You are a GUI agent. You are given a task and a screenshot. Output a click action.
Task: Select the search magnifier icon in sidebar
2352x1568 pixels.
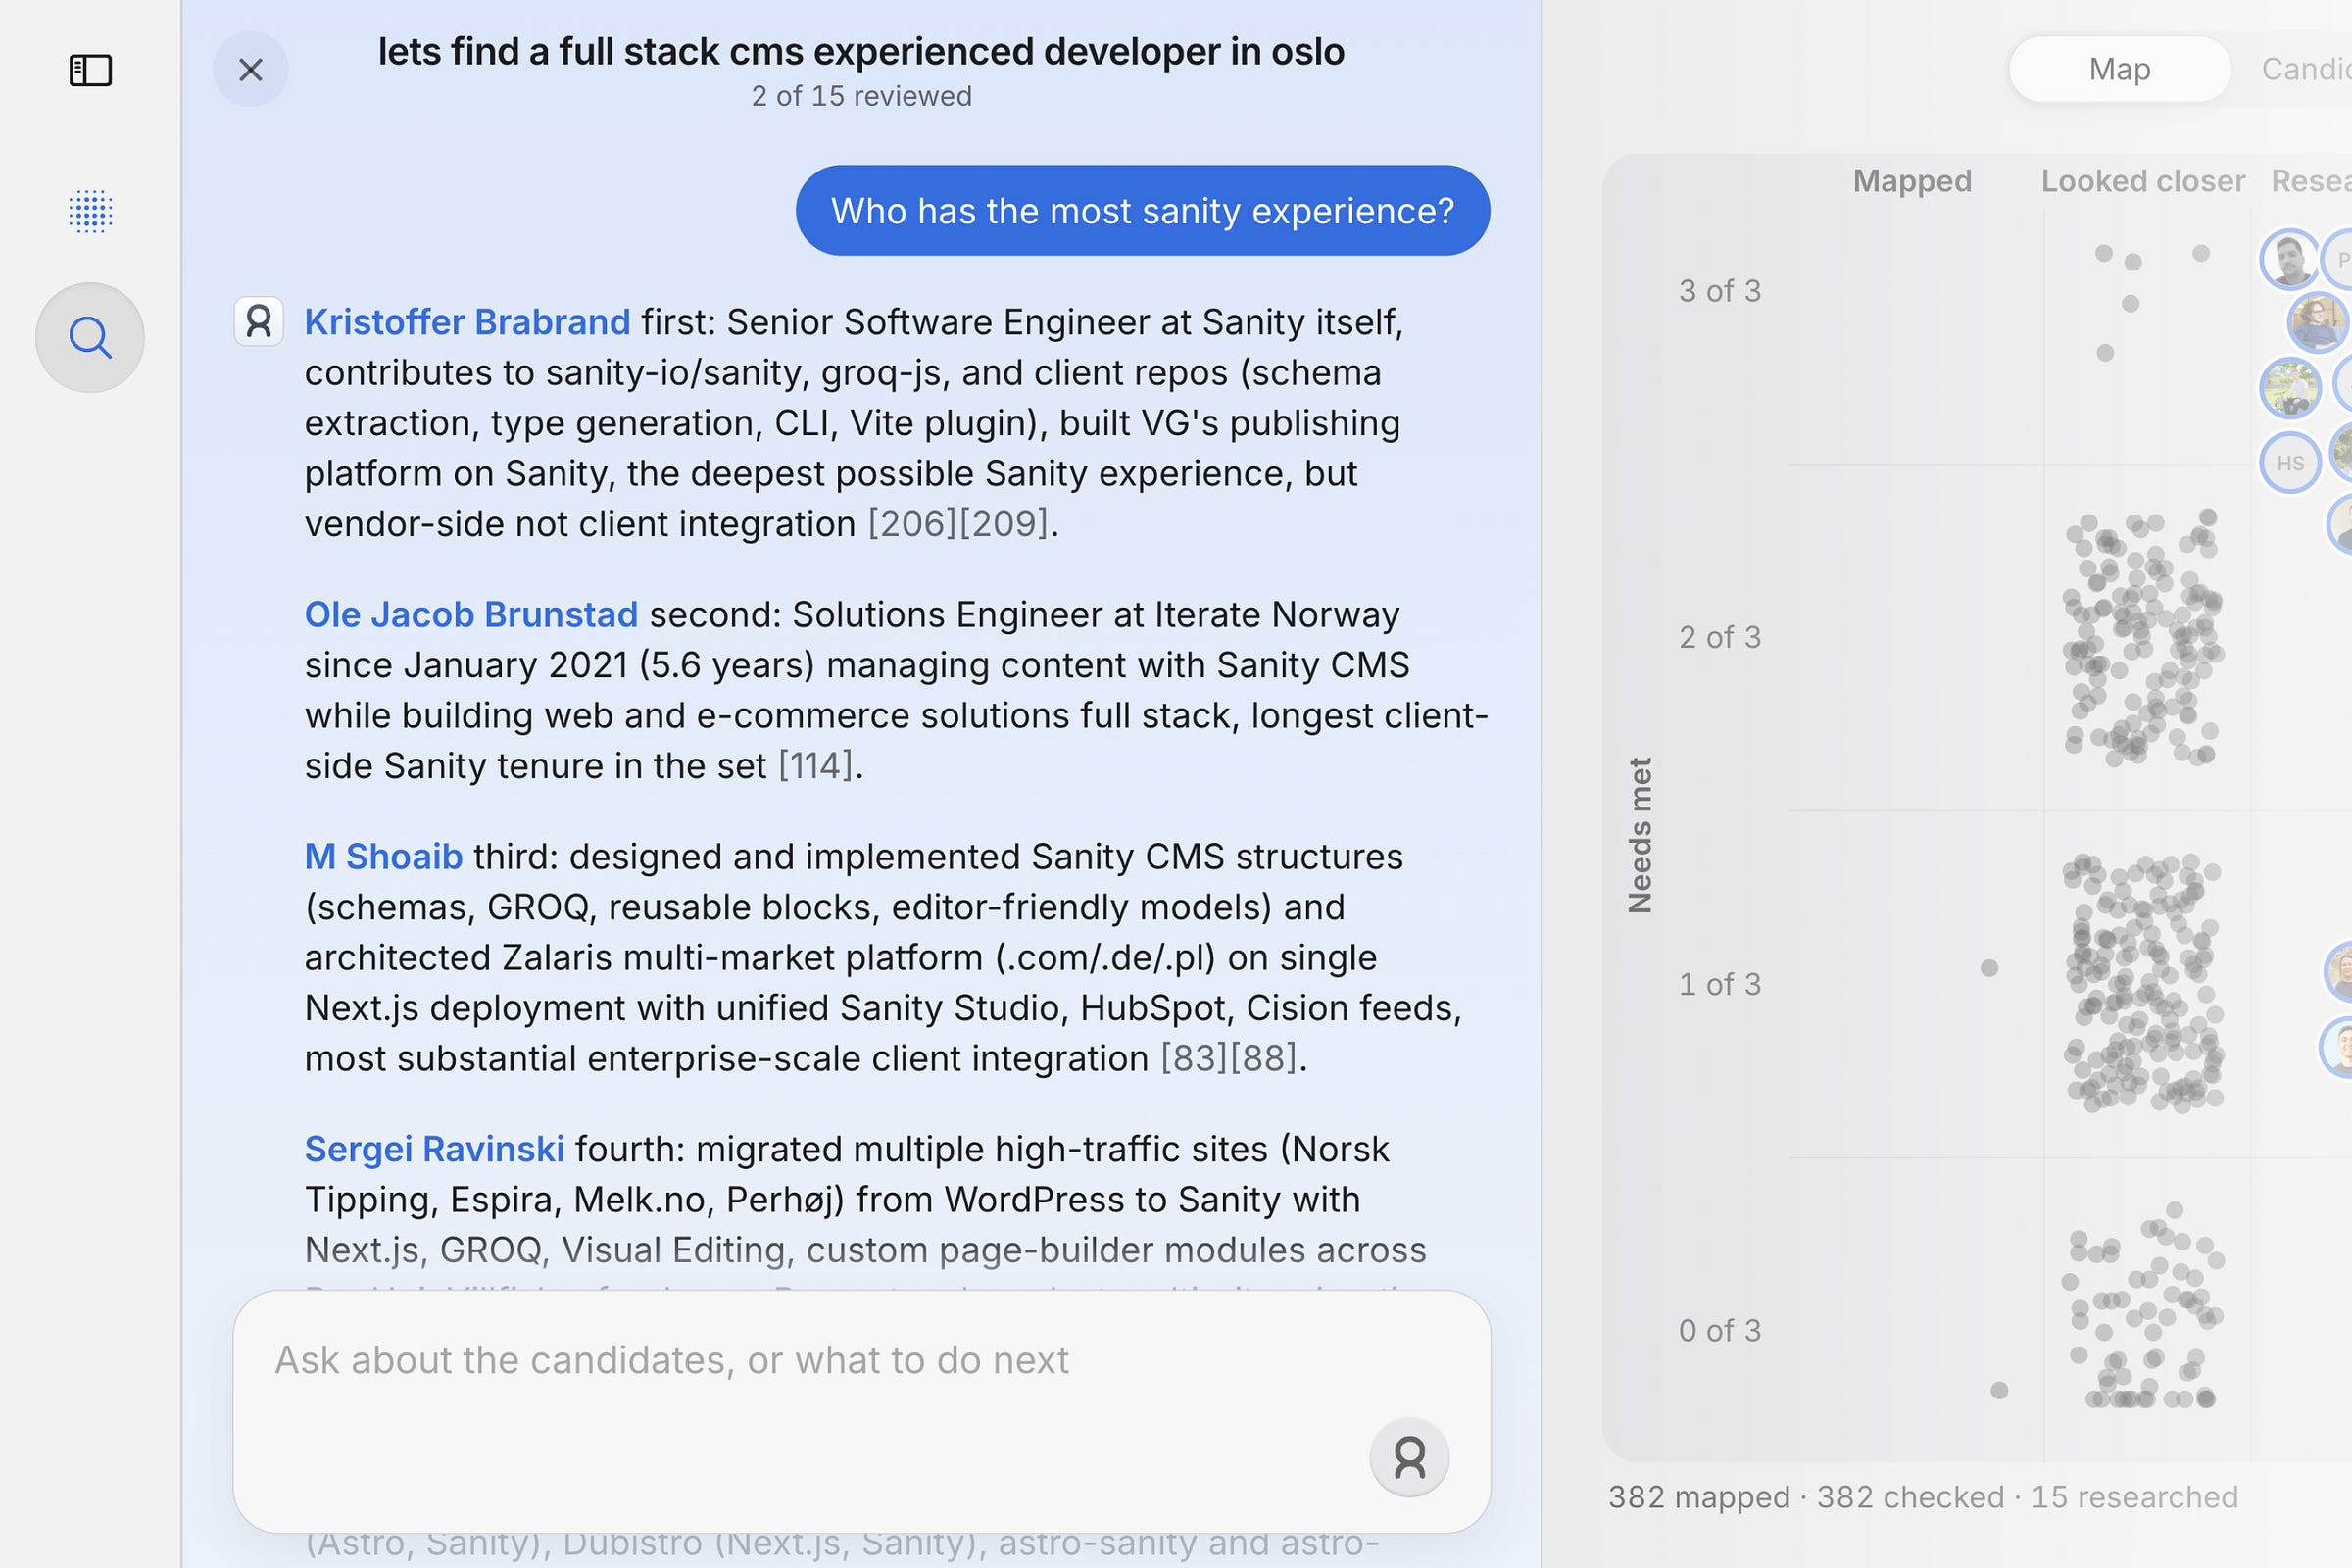tap(90, 338)
